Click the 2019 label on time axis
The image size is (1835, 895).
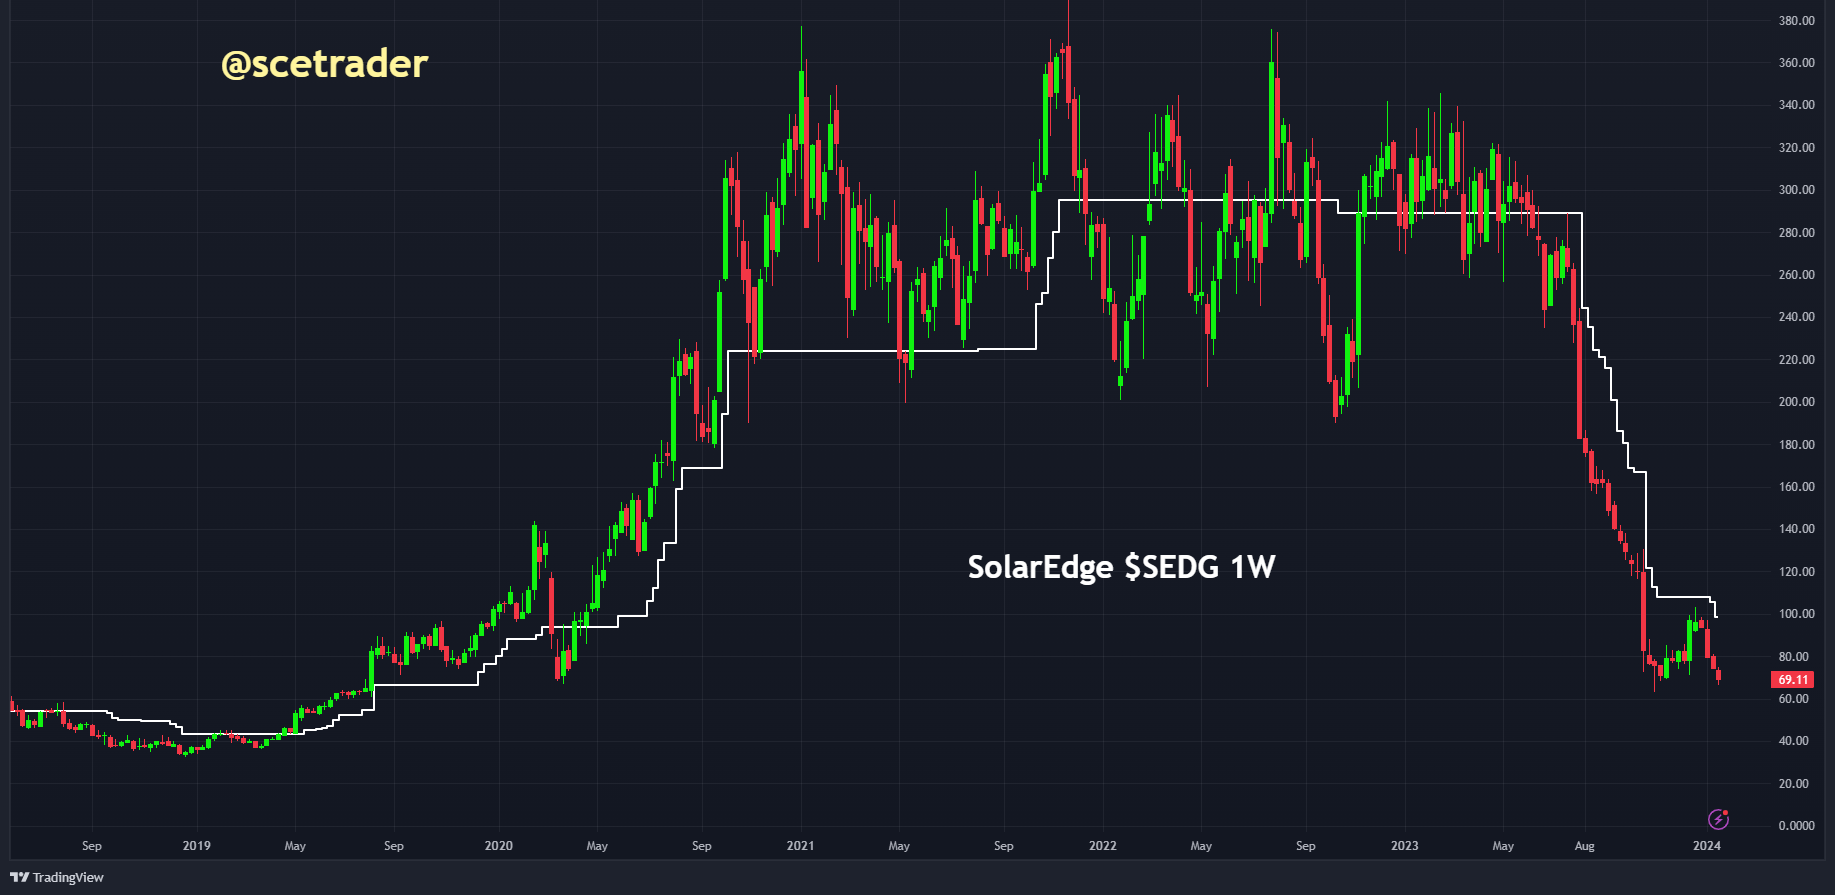196,845
